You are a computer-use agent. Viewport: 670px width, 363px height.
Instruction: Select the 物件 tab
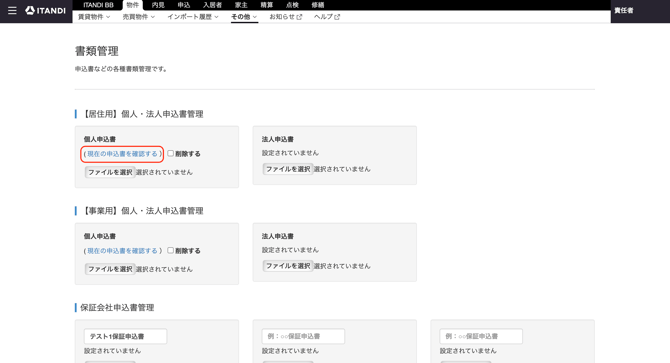[133, 5]
